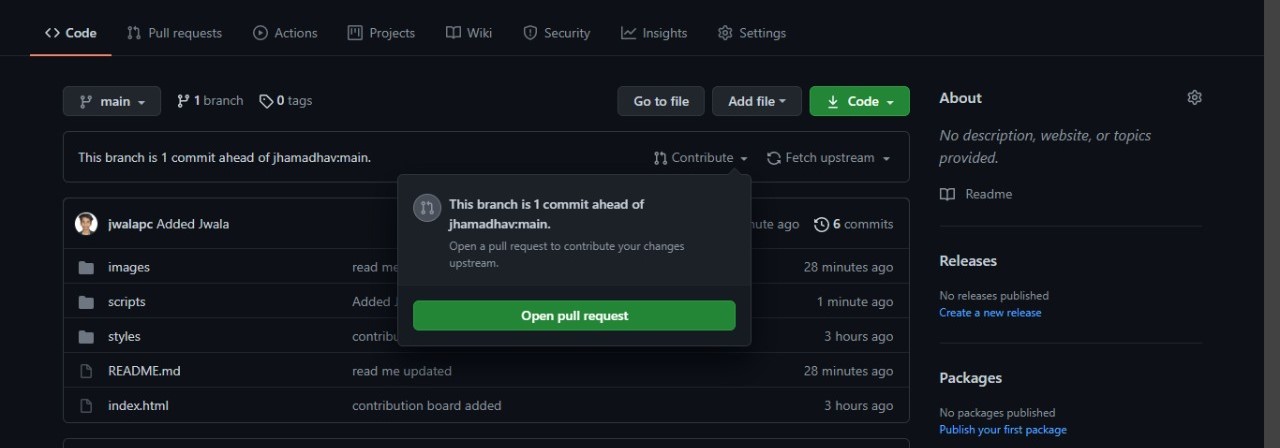Click the No releases published text
Image resolution: width=1280 pixels, height=448 pixels.
point(994,296)
